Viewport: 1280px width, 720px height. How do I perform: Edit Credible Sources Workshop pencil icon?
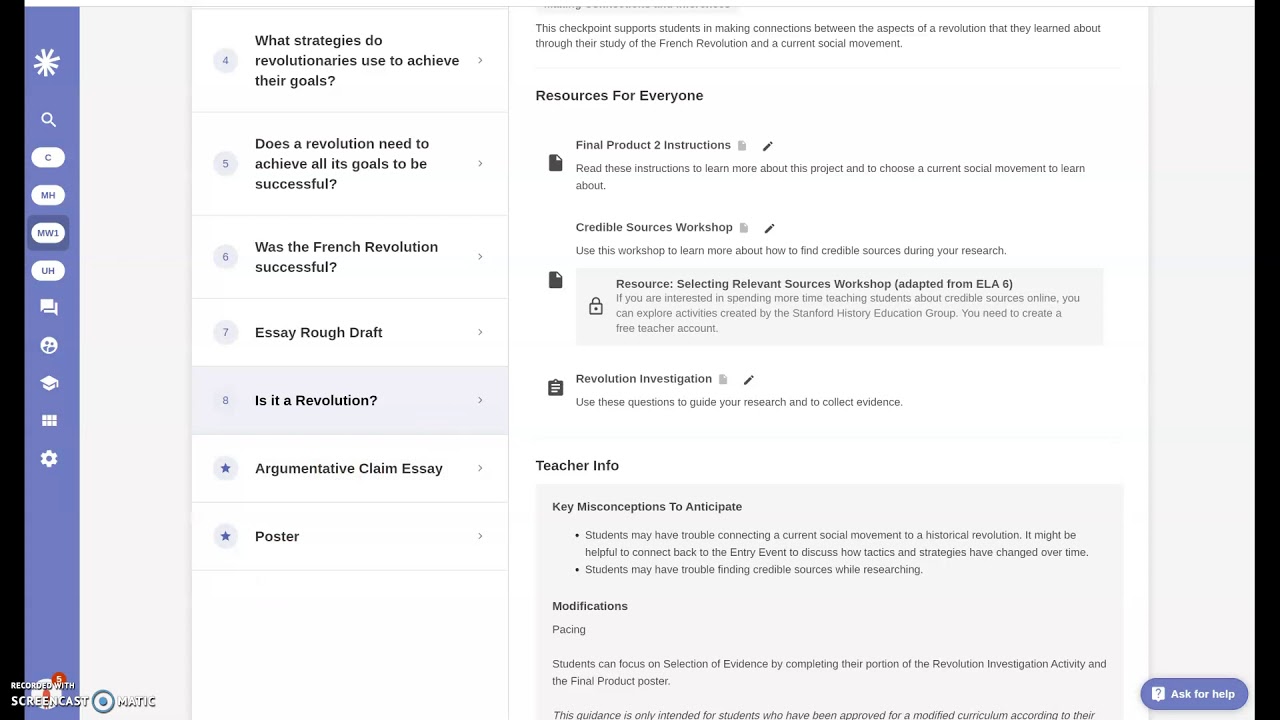(x=769, y=228)
